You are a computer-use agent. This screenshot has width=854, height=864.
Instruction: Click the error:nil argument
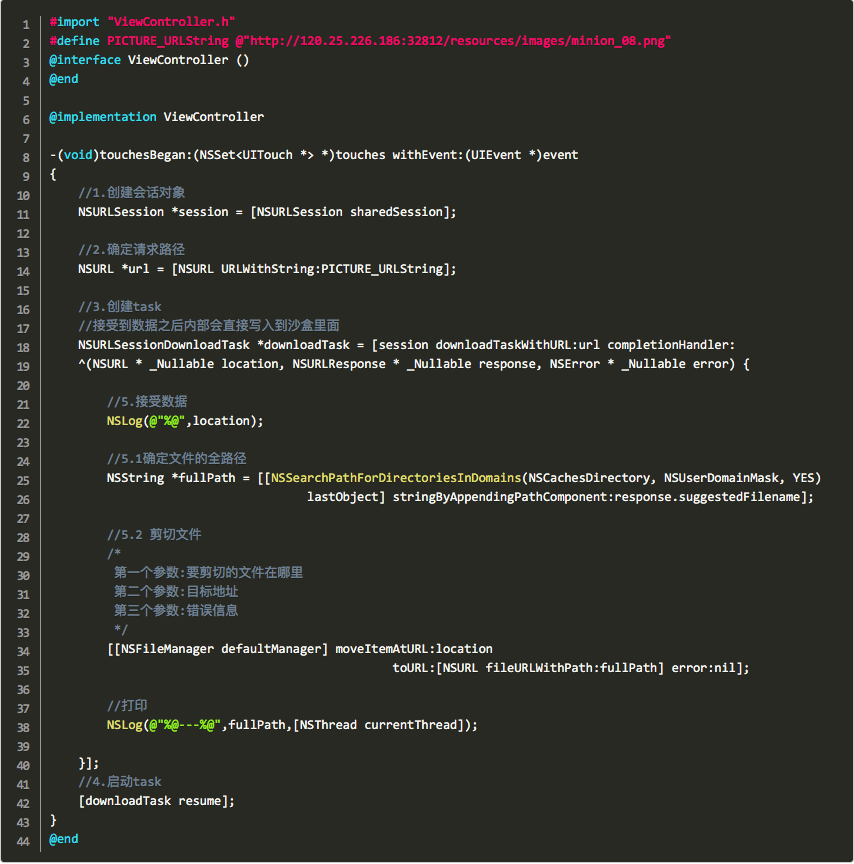coord(702,668)
